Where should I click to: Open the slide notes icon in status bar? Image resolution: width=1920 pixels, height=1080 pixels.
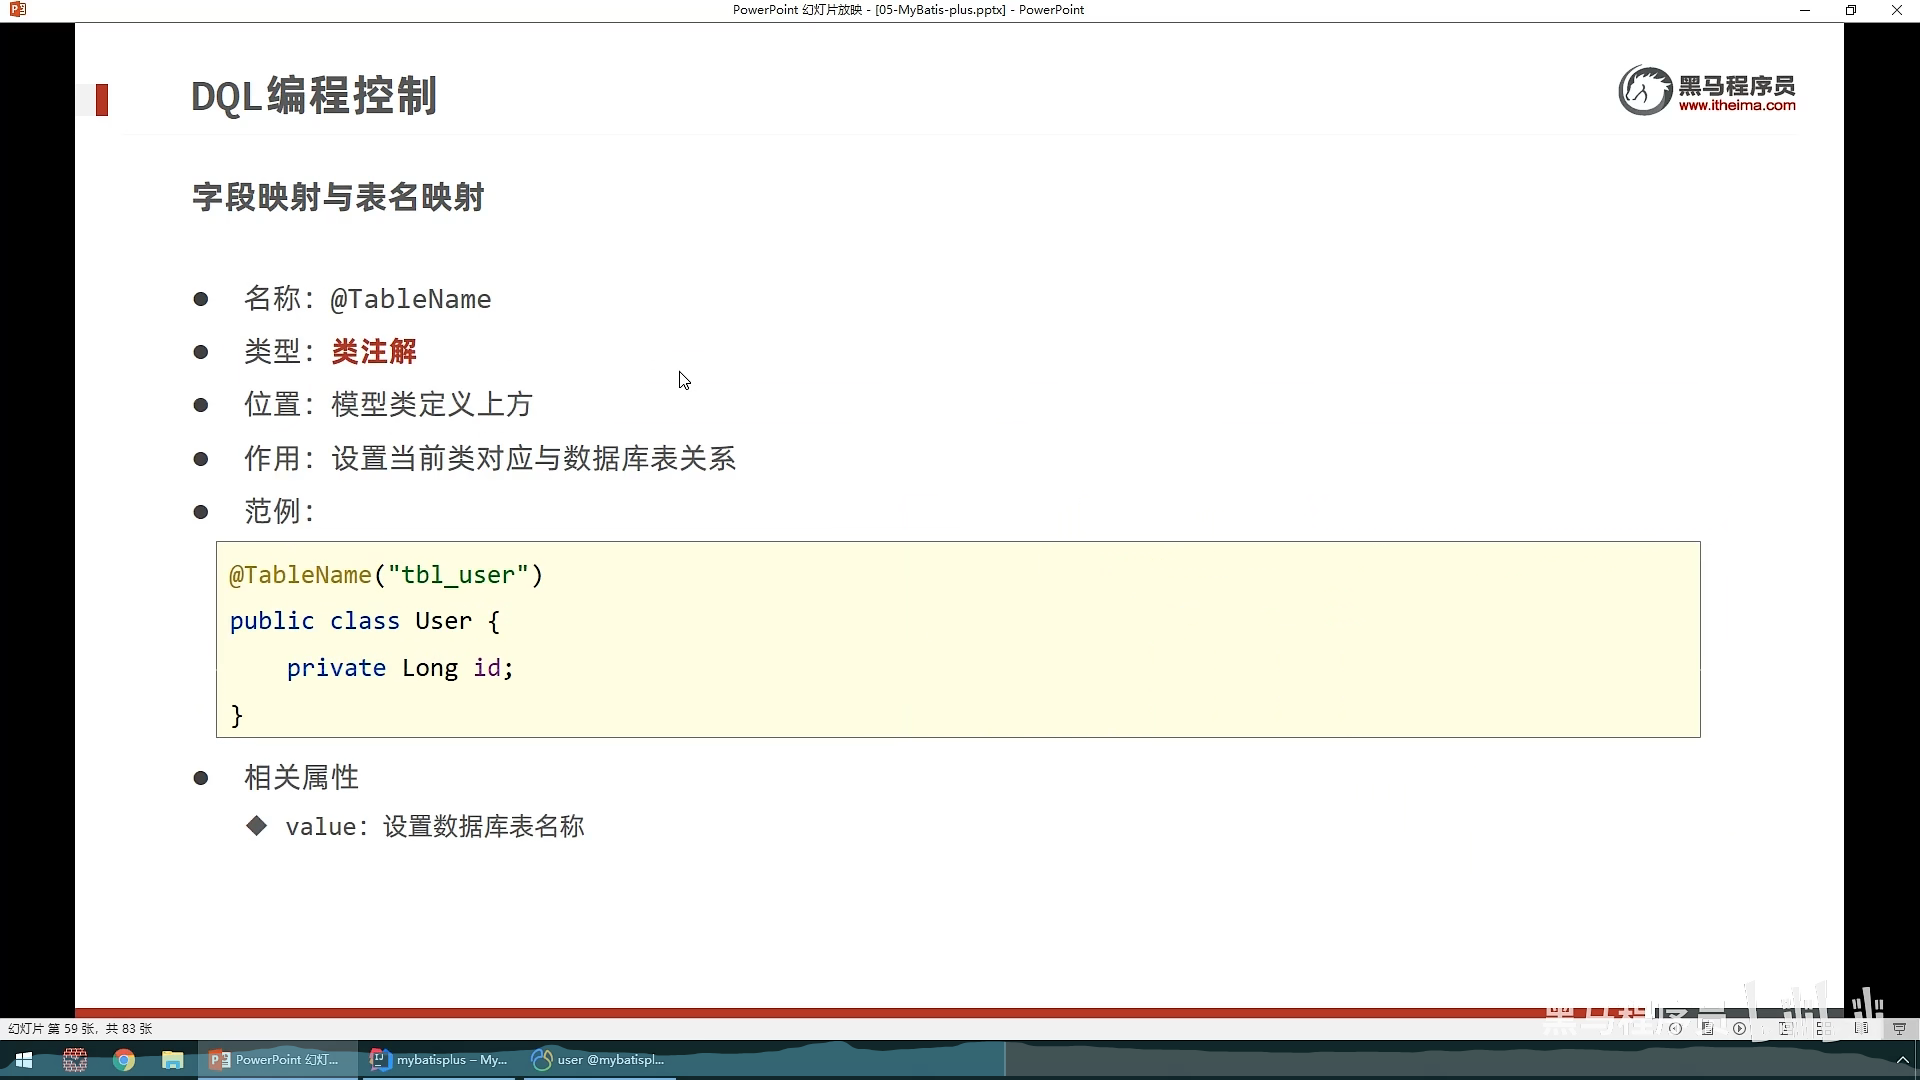click(x=1707, y=1028)
